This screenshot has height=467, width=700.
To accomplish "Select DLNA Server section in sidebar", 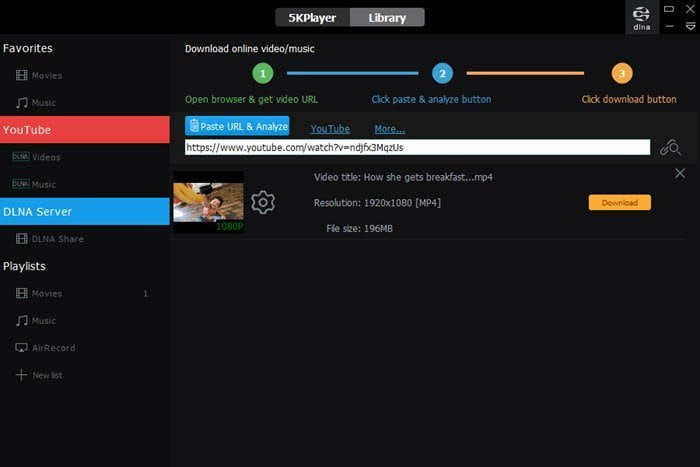I will [85, 212].
